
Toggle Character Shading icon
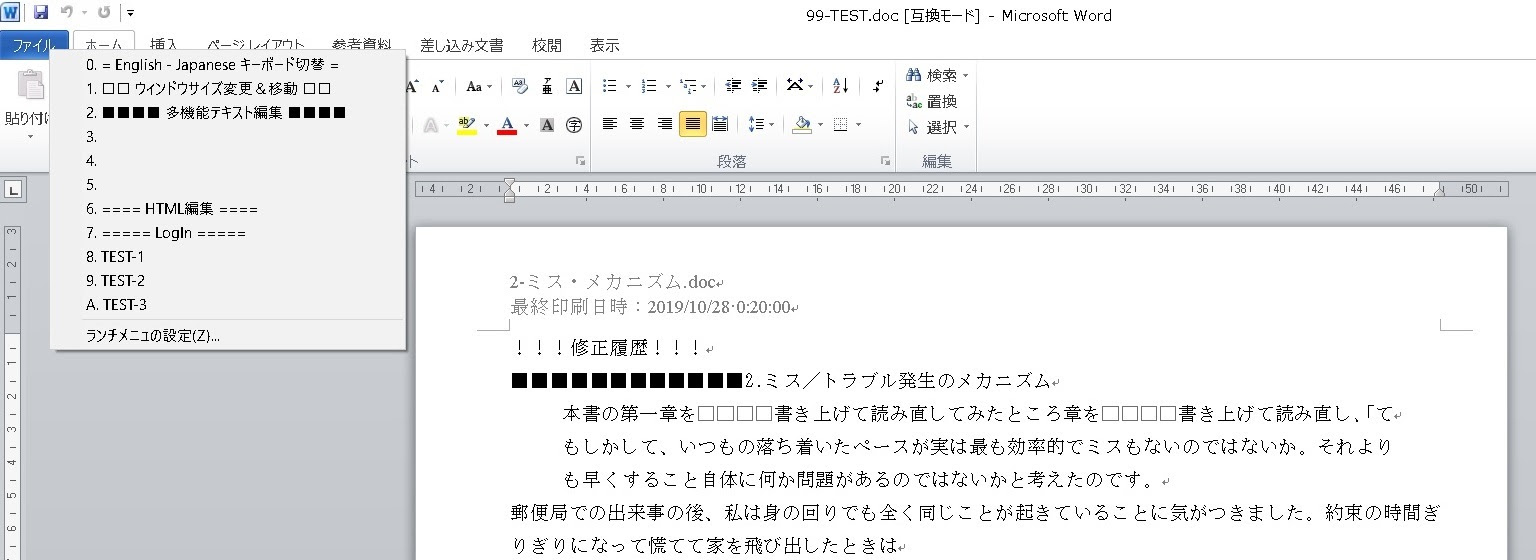(x=547, y=125)
